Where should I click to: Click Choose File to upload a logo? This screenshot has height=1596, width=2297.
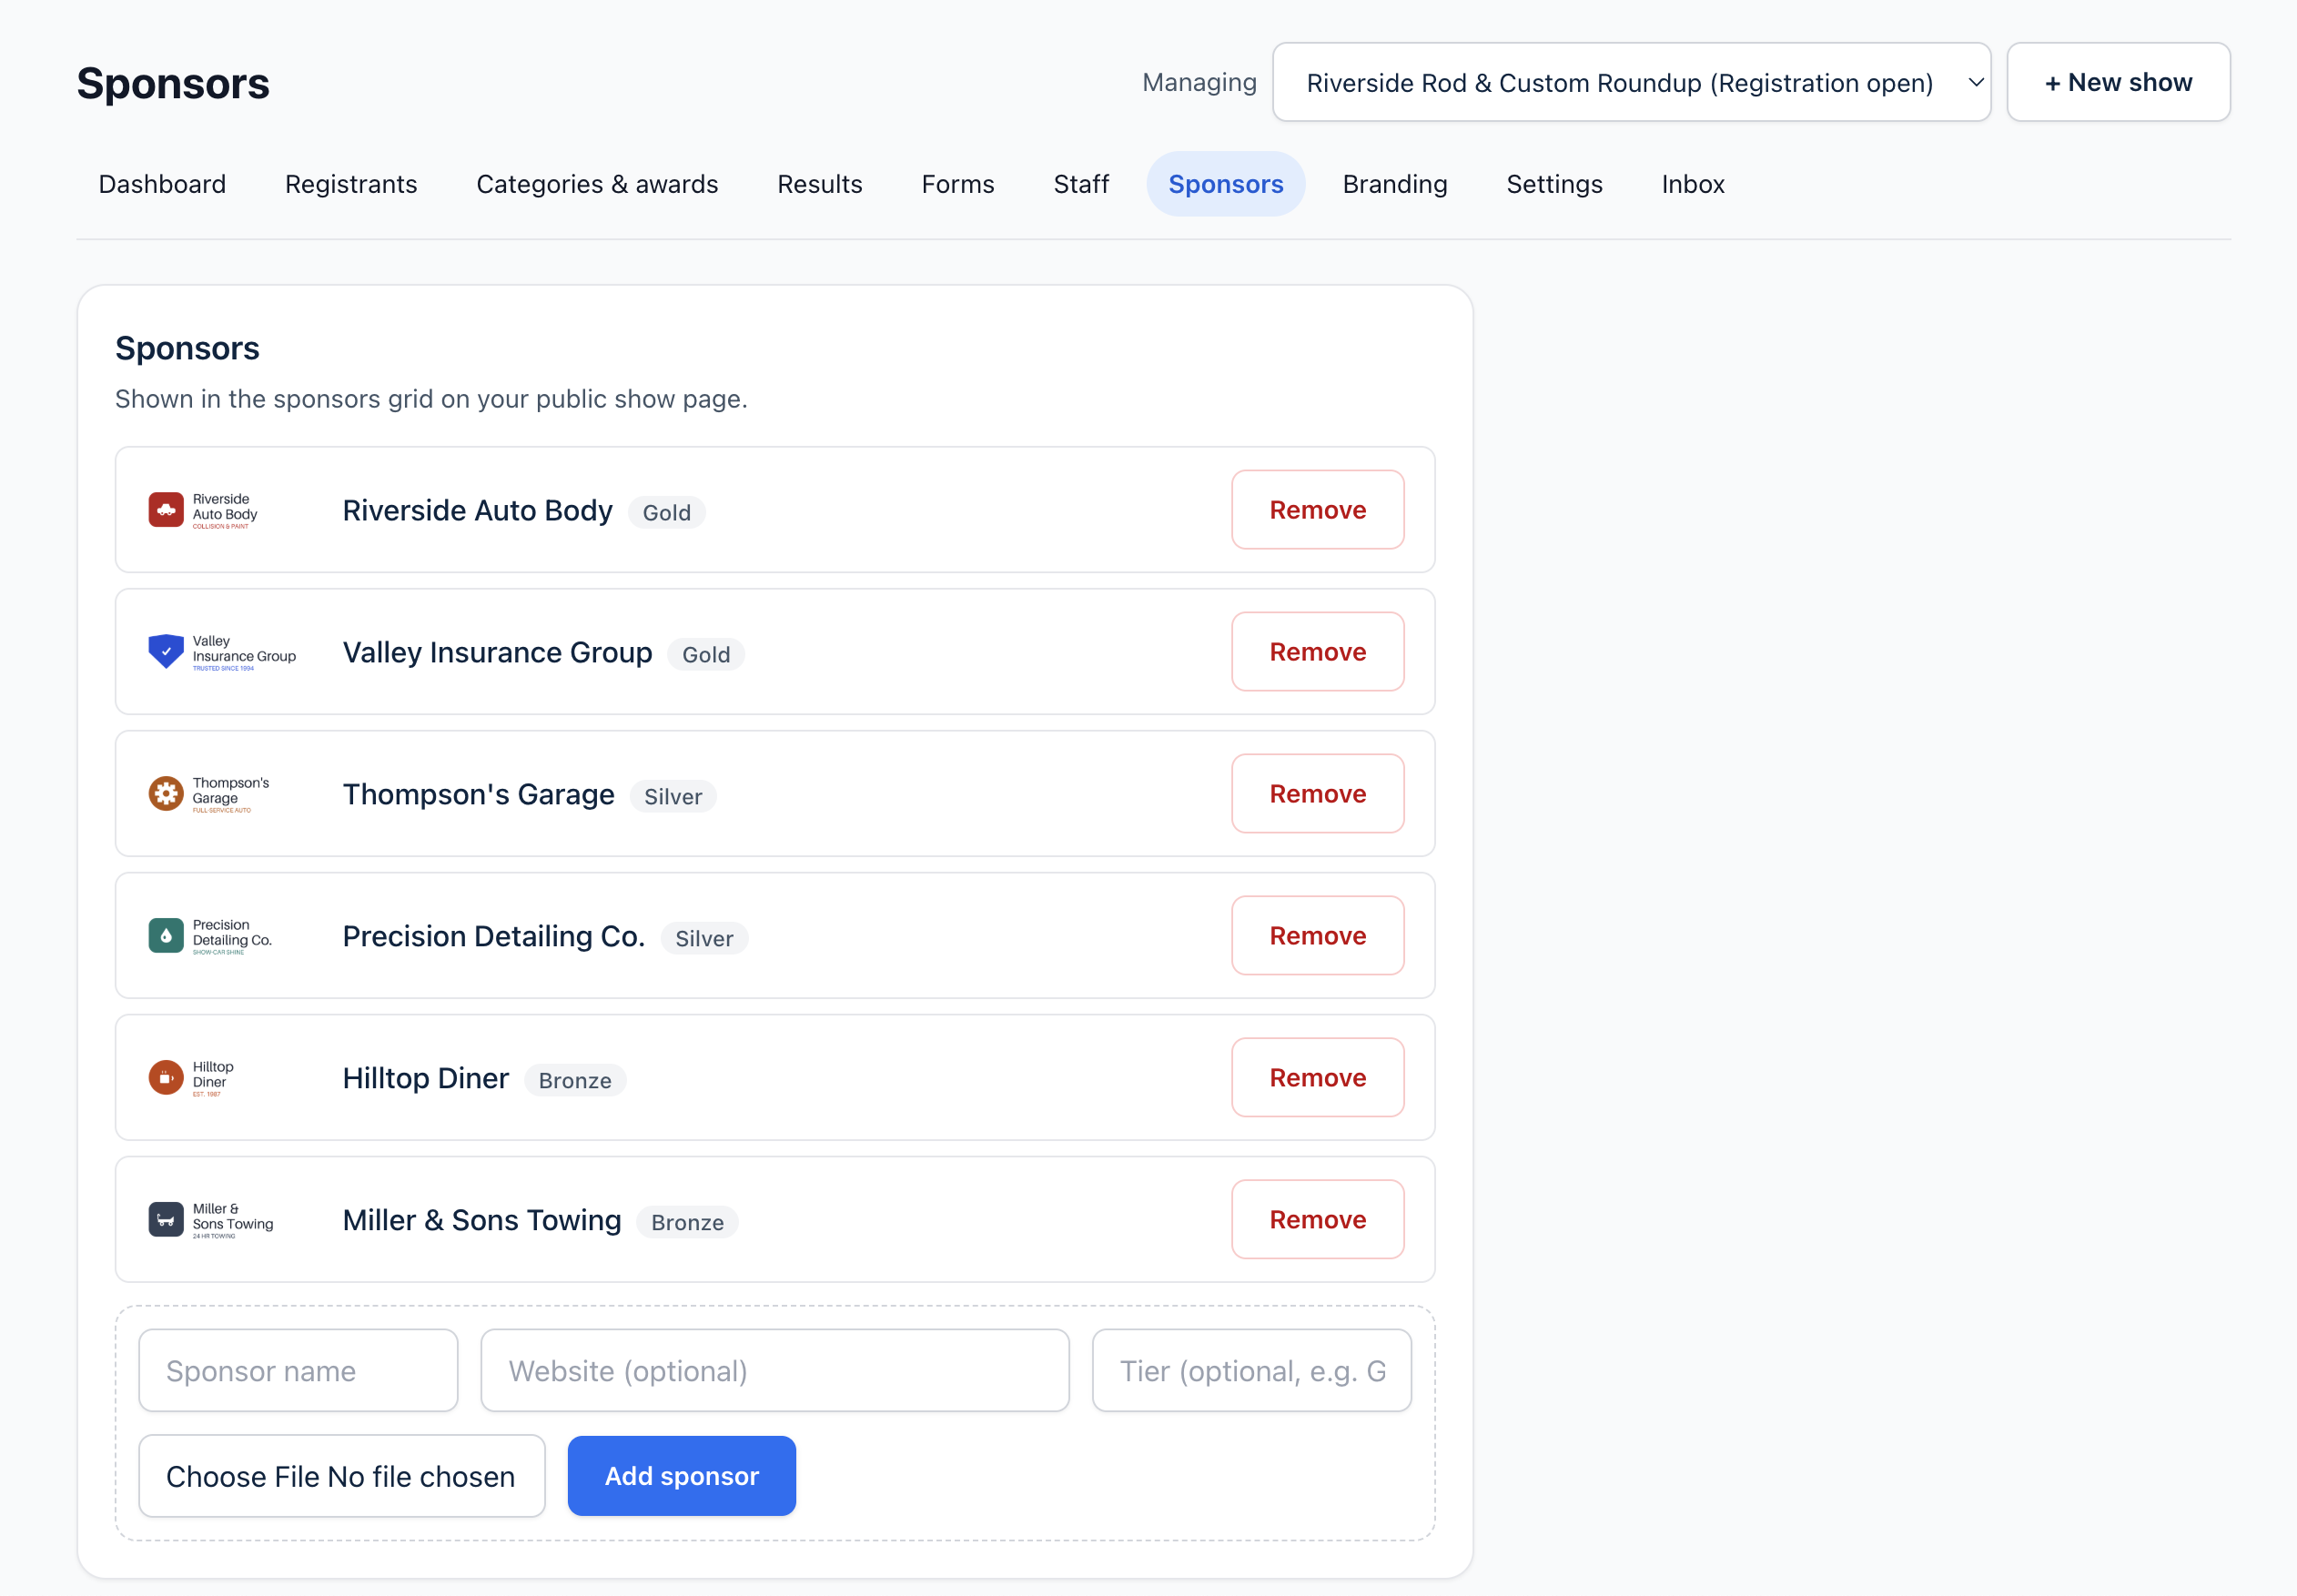point(342,1476)
